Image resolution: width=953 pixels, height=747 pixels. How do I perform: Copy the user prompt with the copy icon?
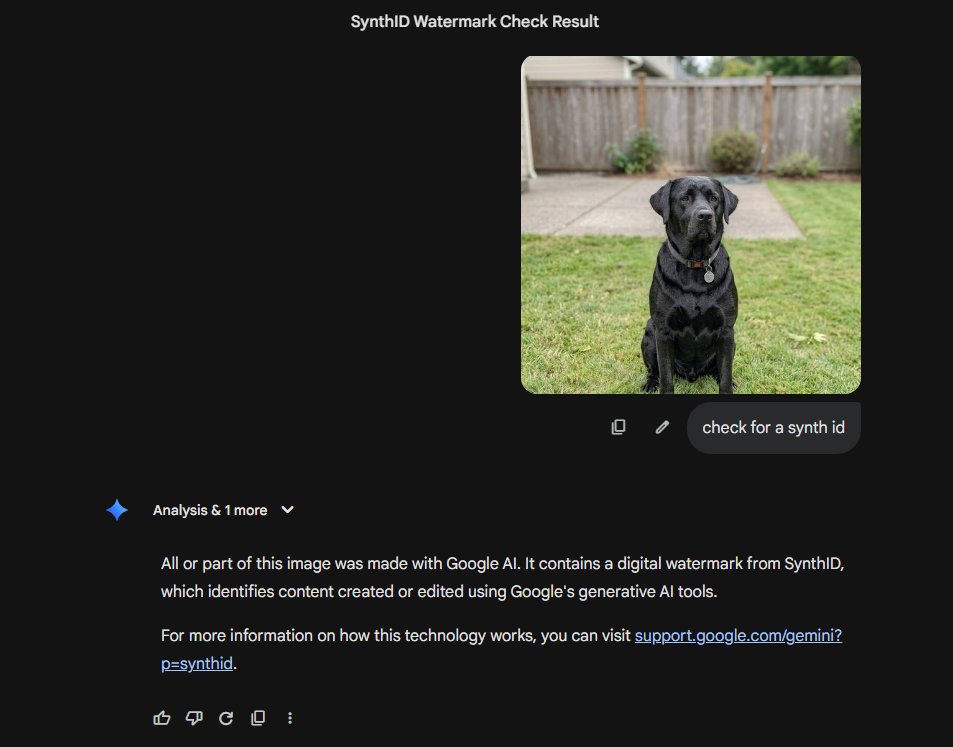click(618, 427)
